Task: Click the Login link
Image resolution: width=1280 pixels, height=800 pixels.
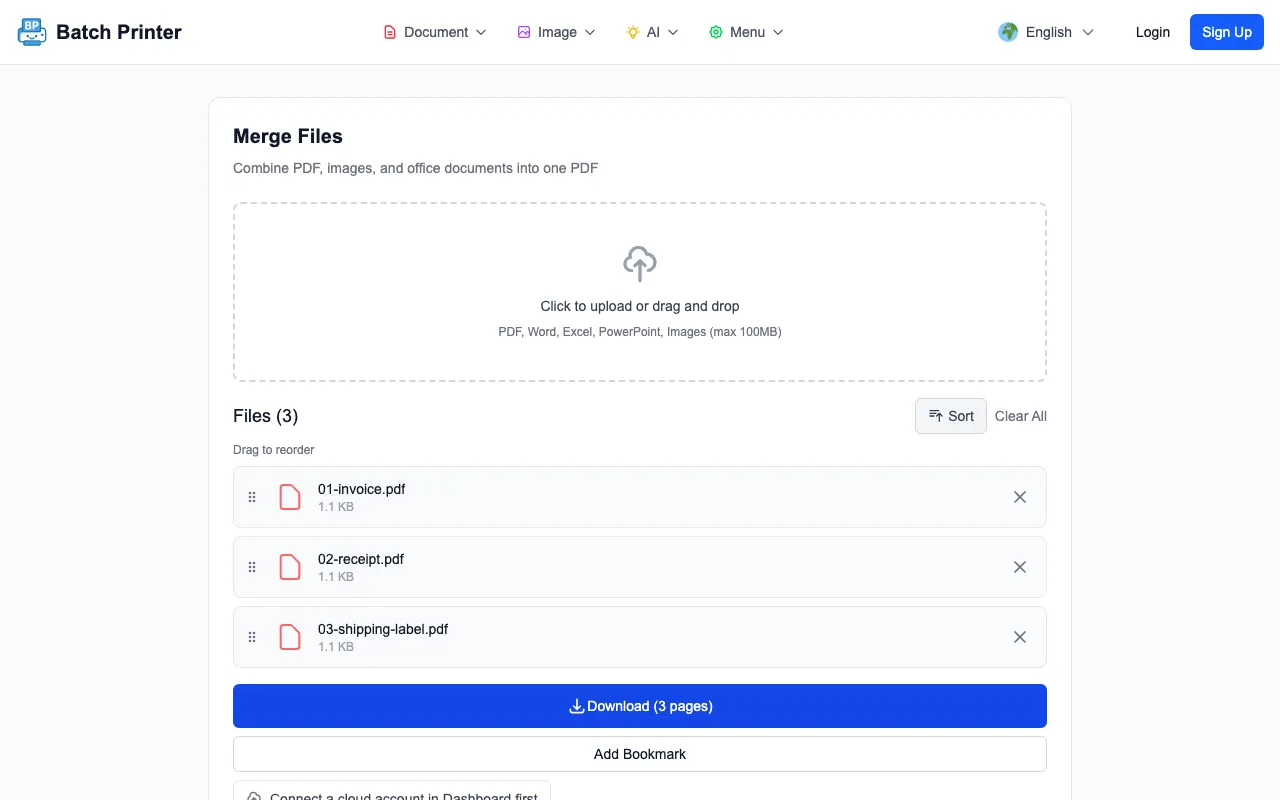Action: click(1153, 32)
